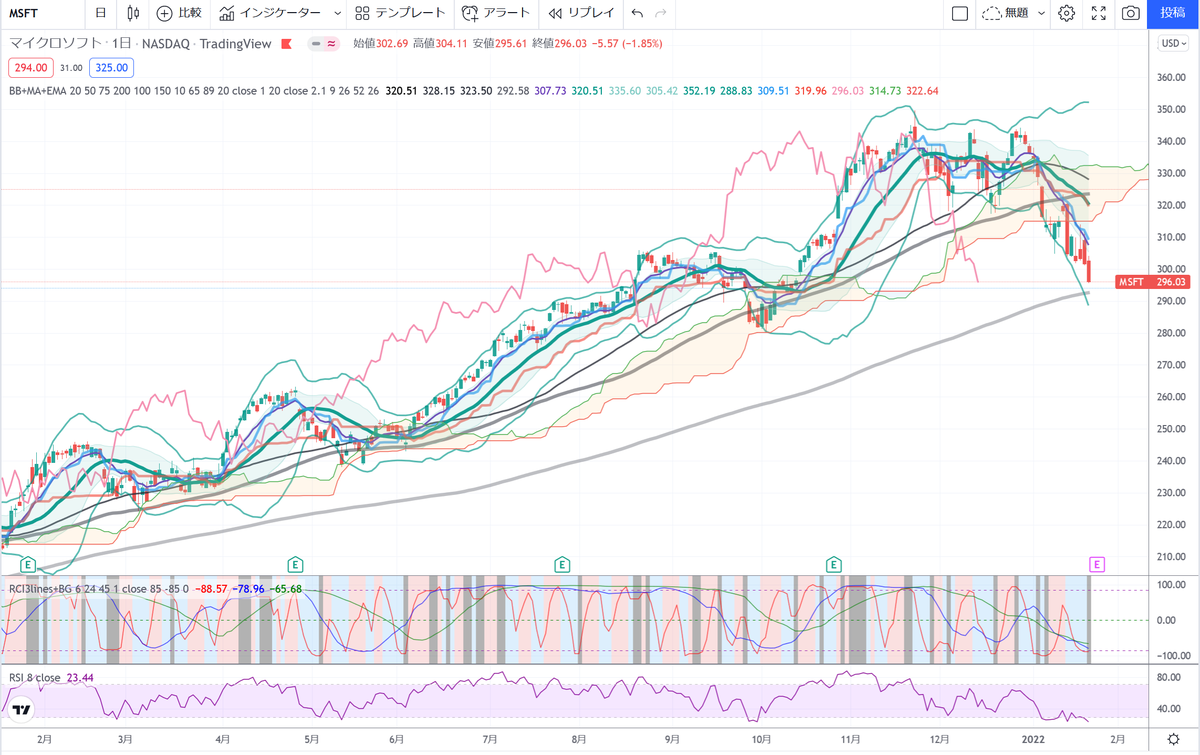Image resolution: width=1200 pixels, height=755 pixels.
Task: Undo the last chart action
Action: 637,13
